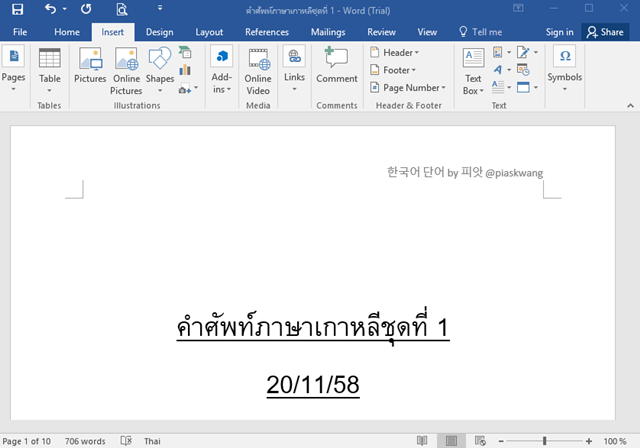
Task: Click the Thai language indicator
Action: tap(152, 441)
